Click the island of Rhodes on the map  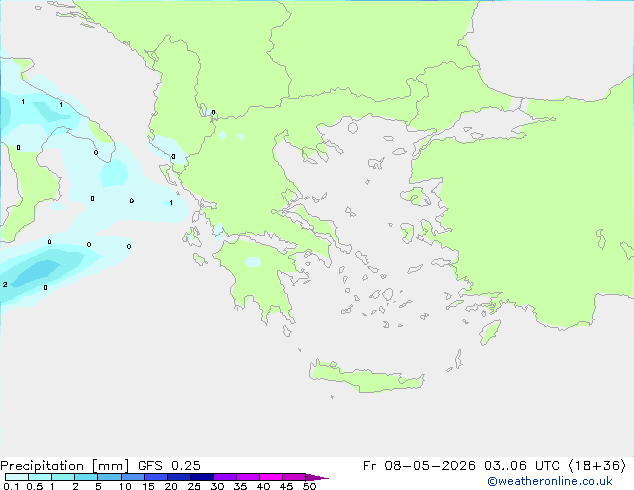tap(490, 332)
